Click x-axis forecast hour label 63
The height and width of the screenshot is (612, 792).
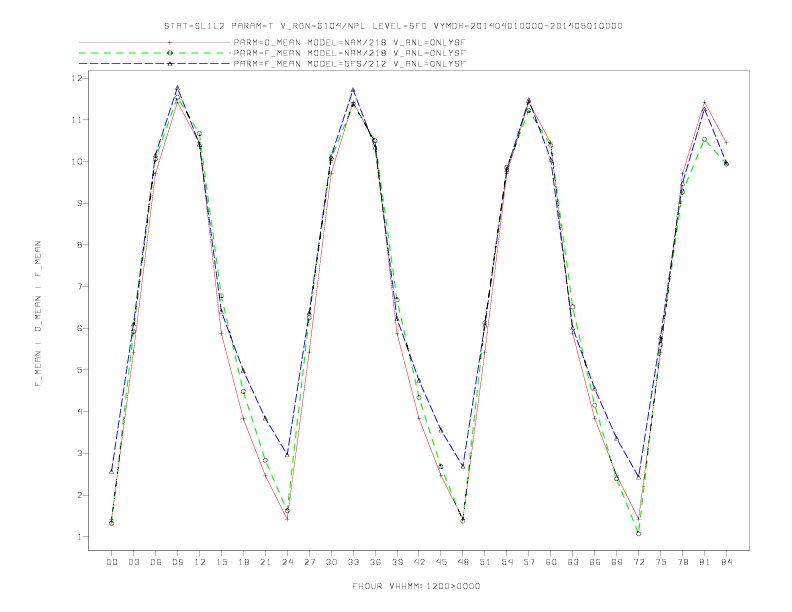click(x=573, y=562)
